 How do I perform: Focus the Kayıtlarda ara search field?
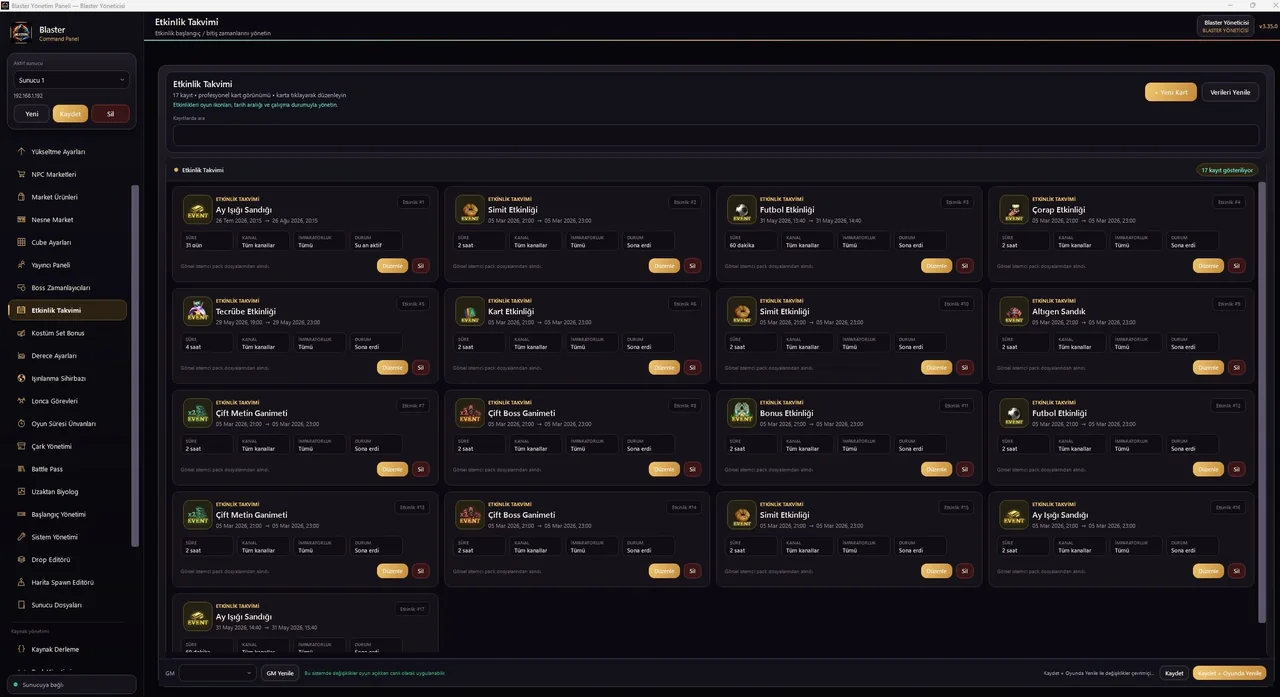tap(716, 135)
